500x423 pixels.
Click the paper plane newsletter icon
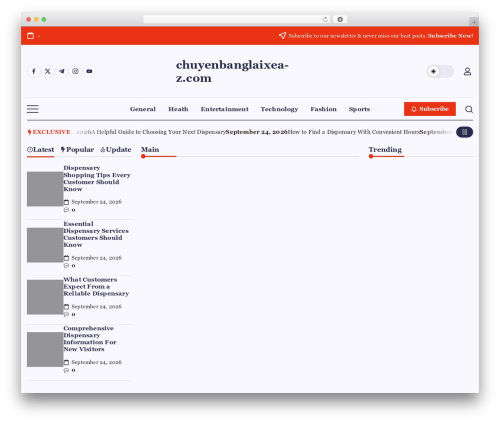282,35
